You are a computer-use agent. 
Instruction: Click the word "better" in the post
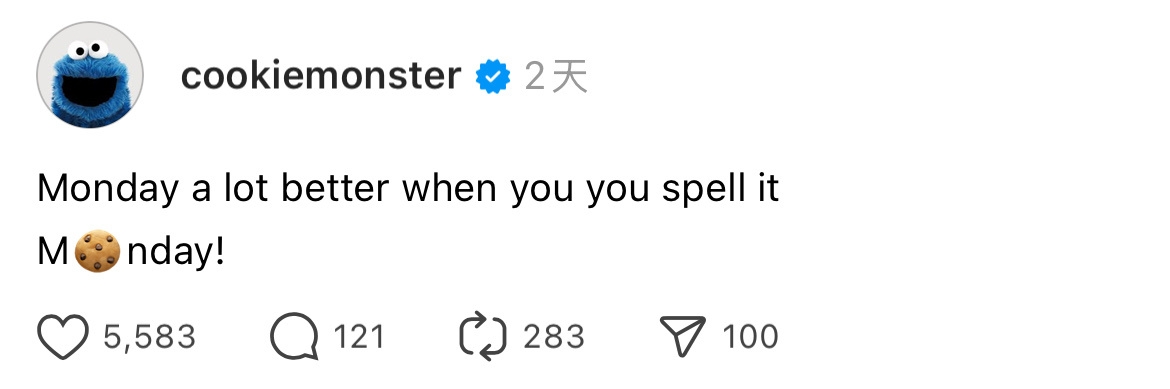point(335,189)
